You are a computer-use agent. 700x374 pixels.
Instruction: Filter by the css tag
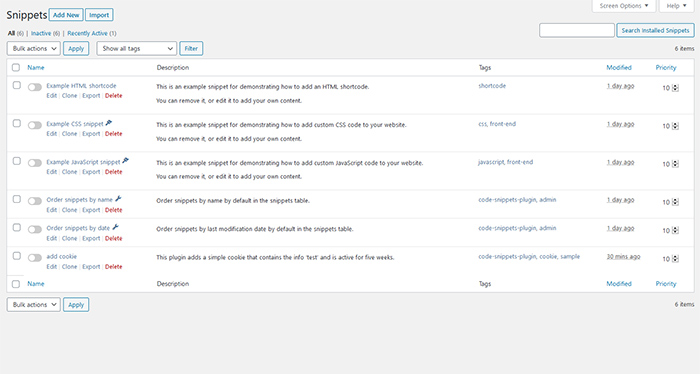tap(483, 124)
